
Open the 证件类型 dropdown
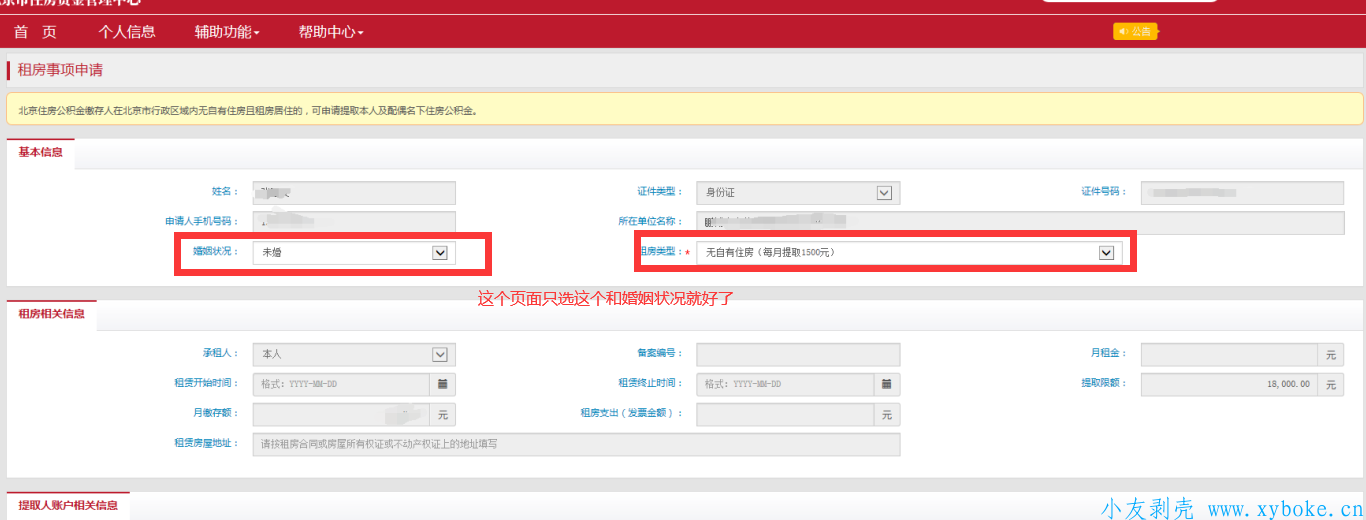tap(883, 193)
